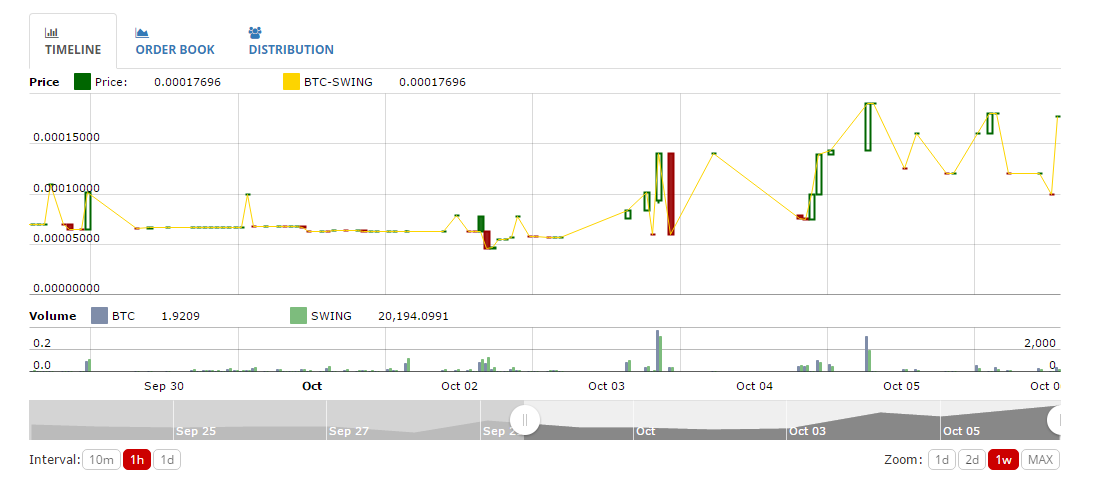Click the Zoom: label

click(903, 460)
